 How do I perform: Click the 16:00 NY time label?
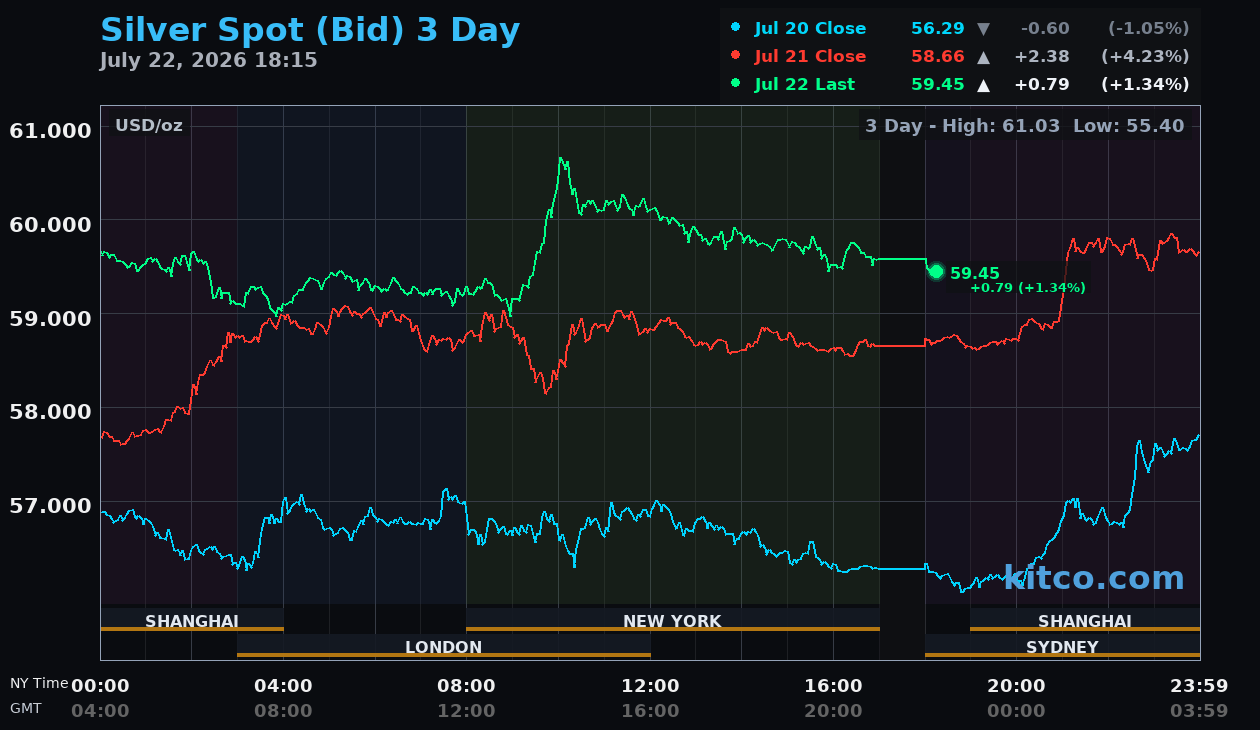[833, 686]
